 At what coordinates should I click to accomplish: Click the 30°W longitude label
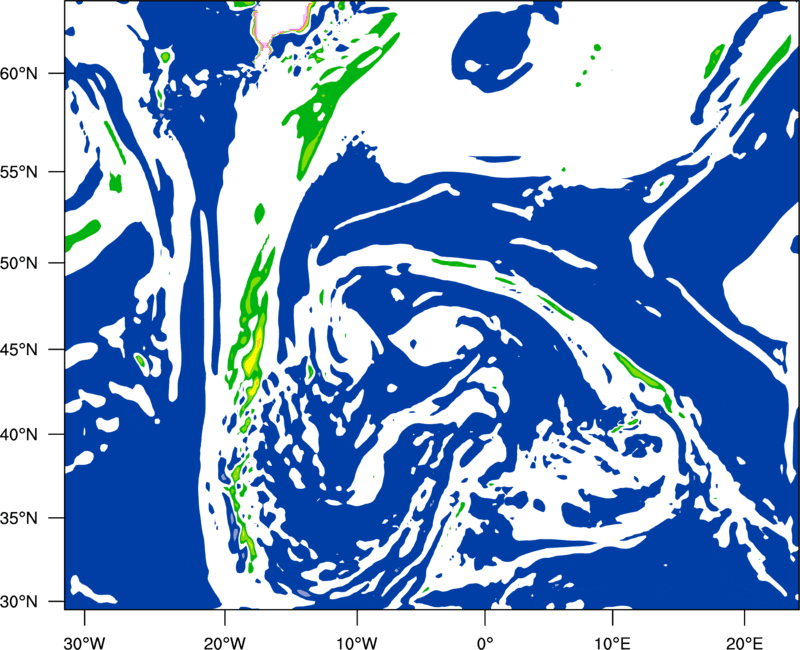(84, 642)
